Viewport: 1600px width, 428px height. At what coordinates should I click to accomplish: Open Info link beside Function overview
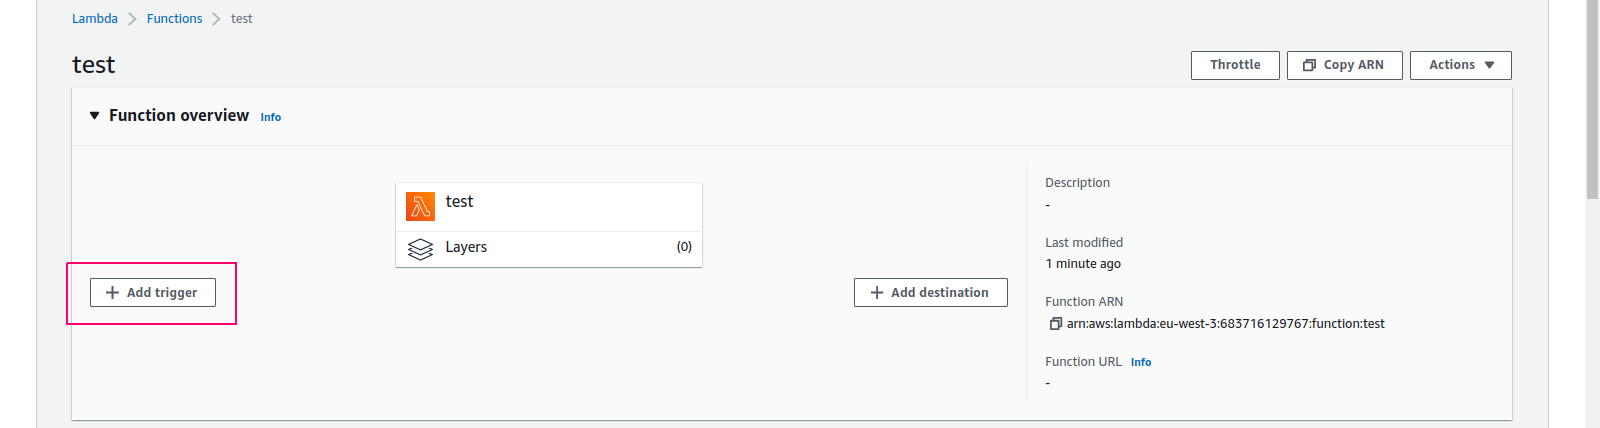point(271,117)
